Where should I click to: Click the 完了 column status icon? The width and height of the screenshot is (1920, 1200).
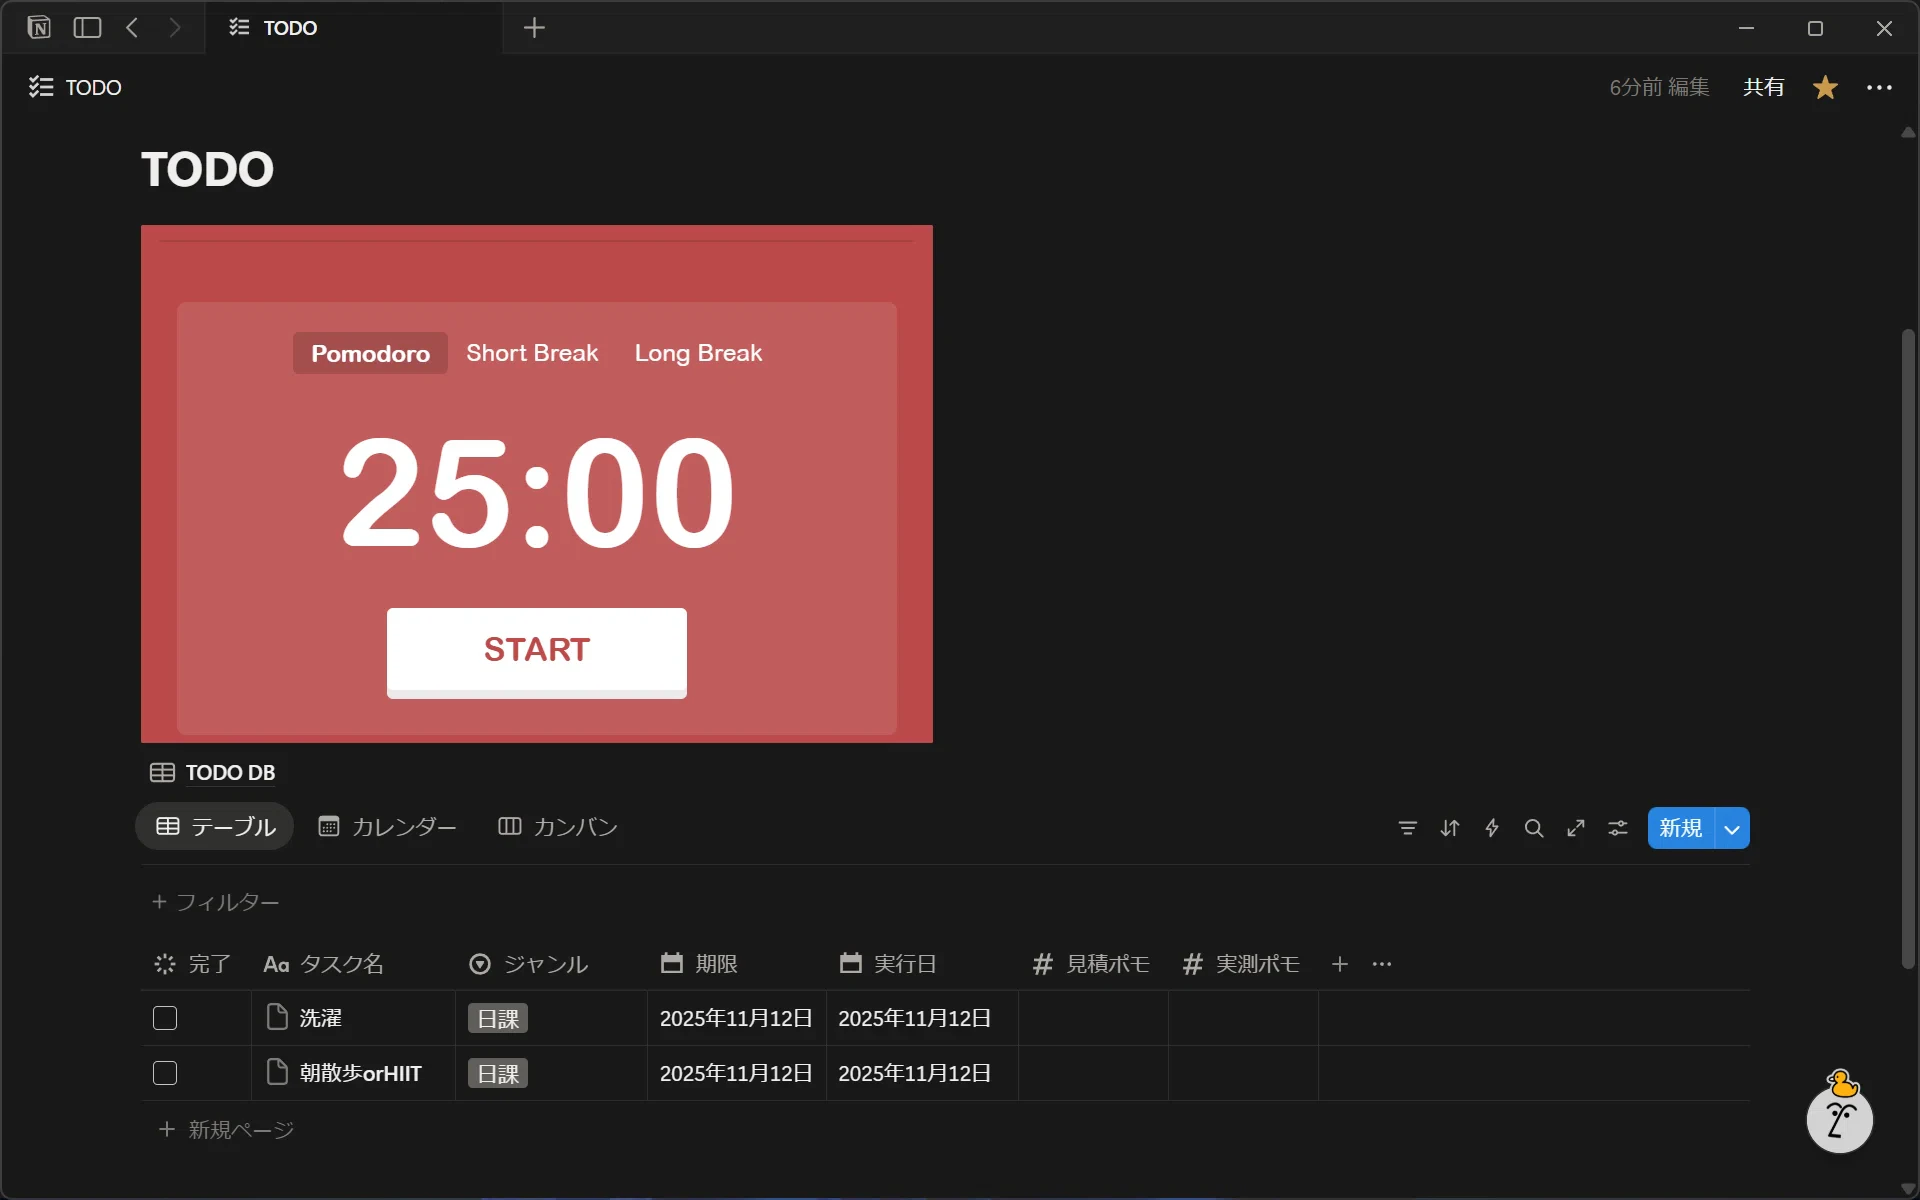[x=165, y=964]
